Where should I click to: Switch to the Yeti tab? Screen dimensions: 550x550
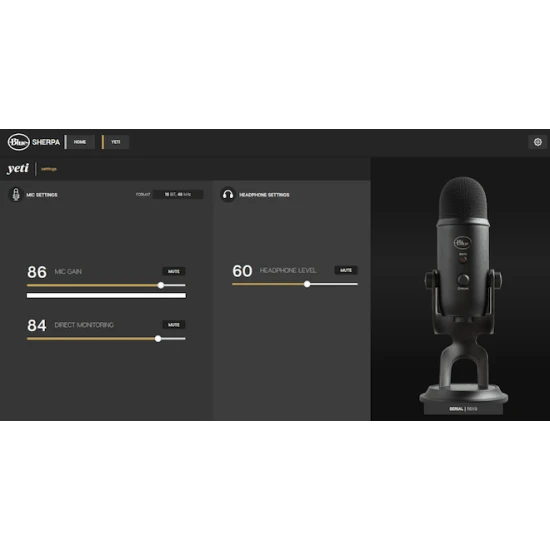116,142
